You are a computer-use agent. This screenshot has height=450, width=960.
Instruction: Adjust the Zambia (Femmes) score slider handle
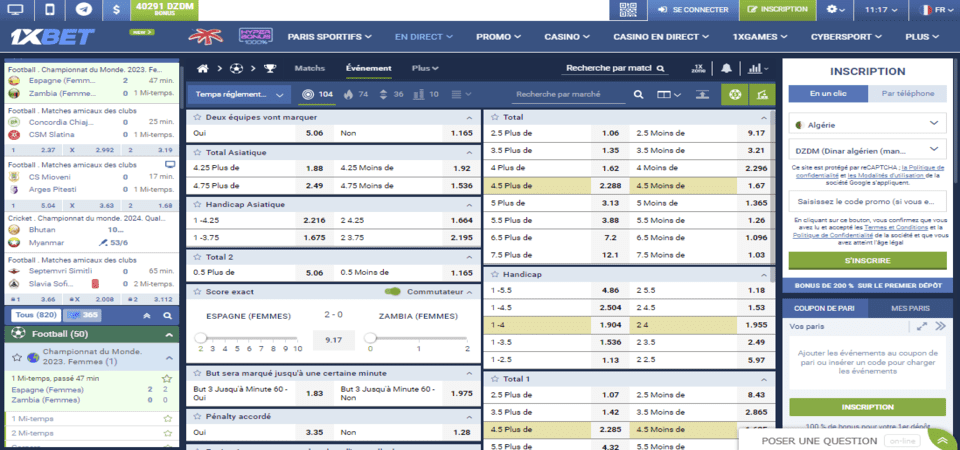[x=370, y=337]
